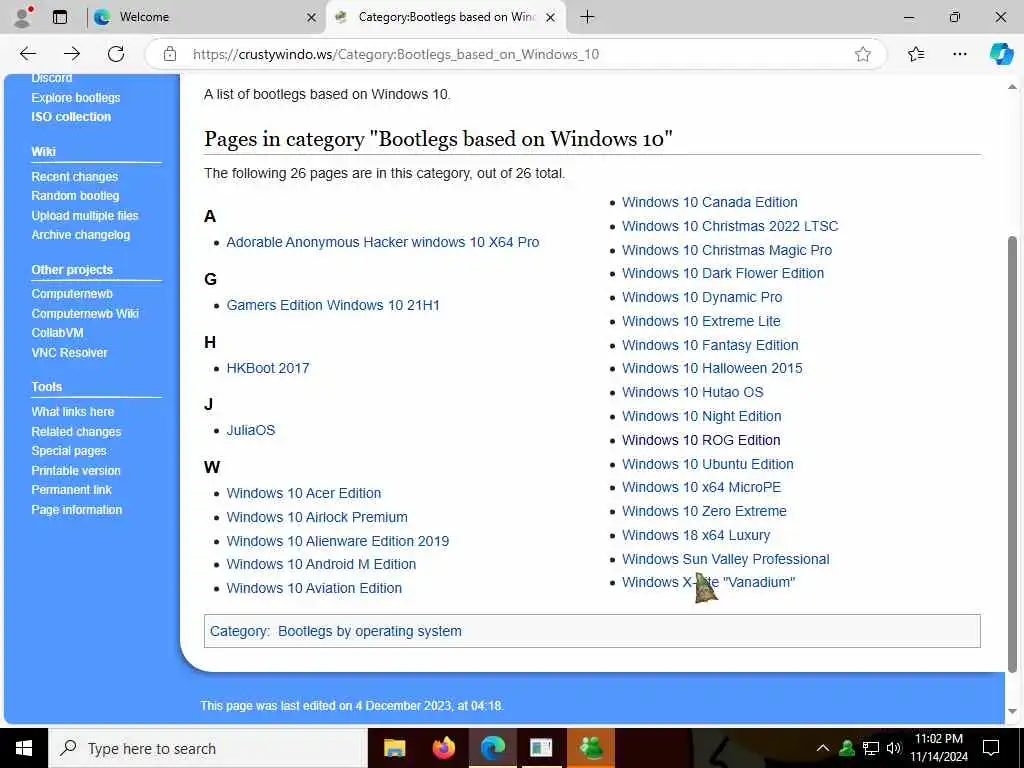Open the volume tray icon

pos(894,748)
